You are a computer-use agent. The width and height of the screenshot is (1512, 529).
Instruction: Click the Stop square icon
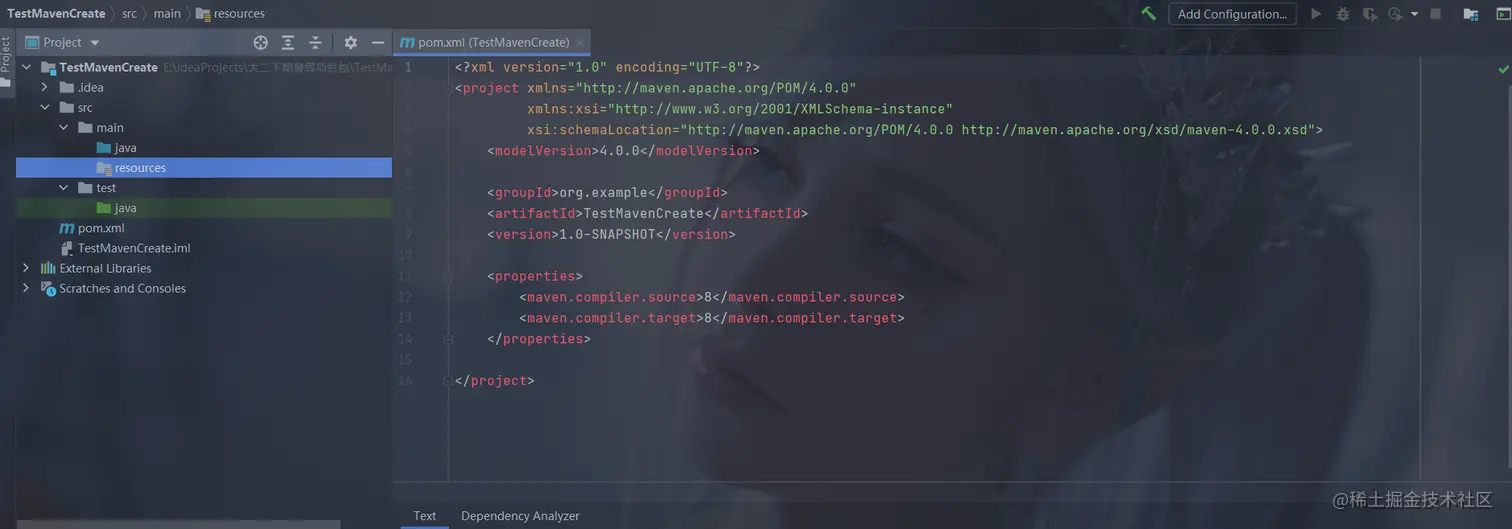pos(1436,14)
